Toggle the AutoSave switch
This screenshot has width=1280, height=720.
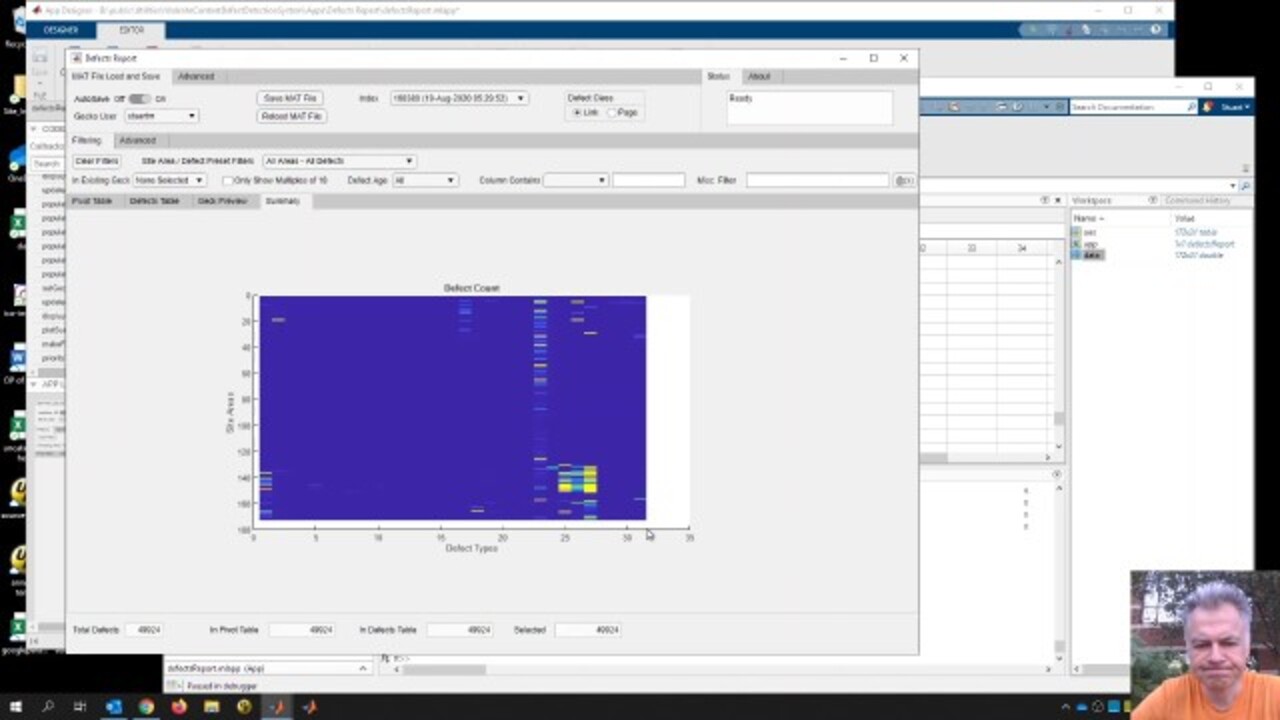(x=139, y=99)
